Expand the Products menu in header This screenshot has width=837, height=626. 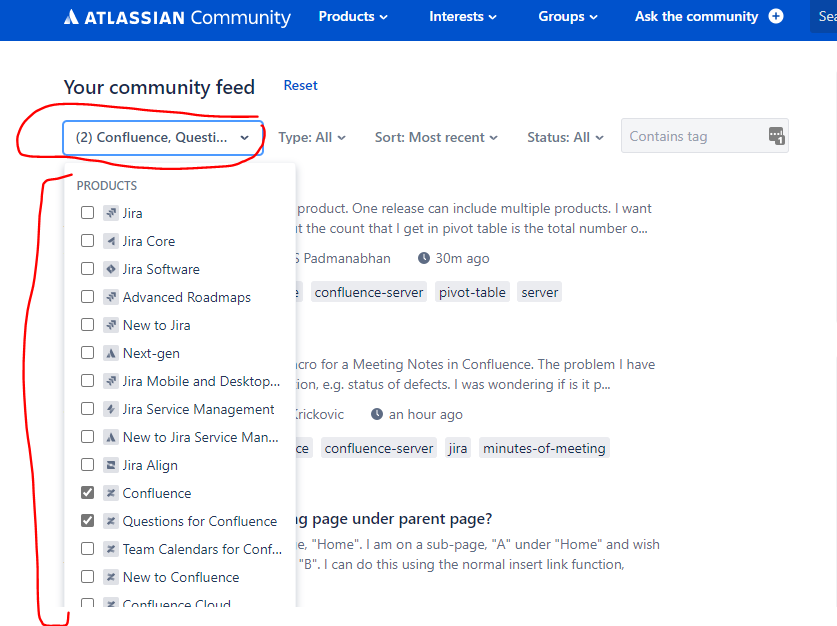353,17
